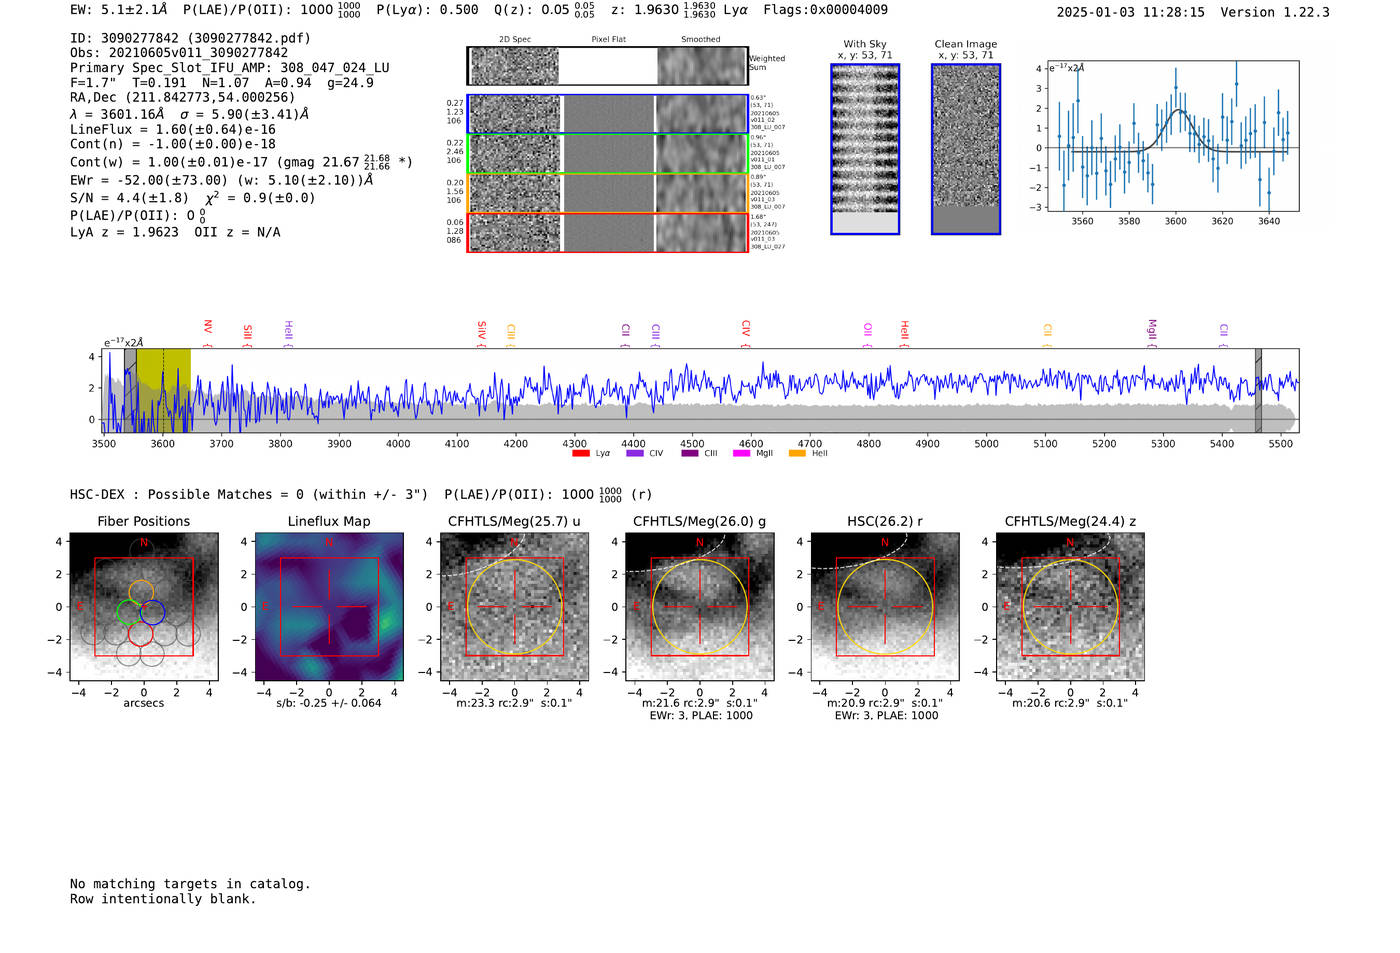Open the Lineflux Map panel

click(x=329, y=606)
